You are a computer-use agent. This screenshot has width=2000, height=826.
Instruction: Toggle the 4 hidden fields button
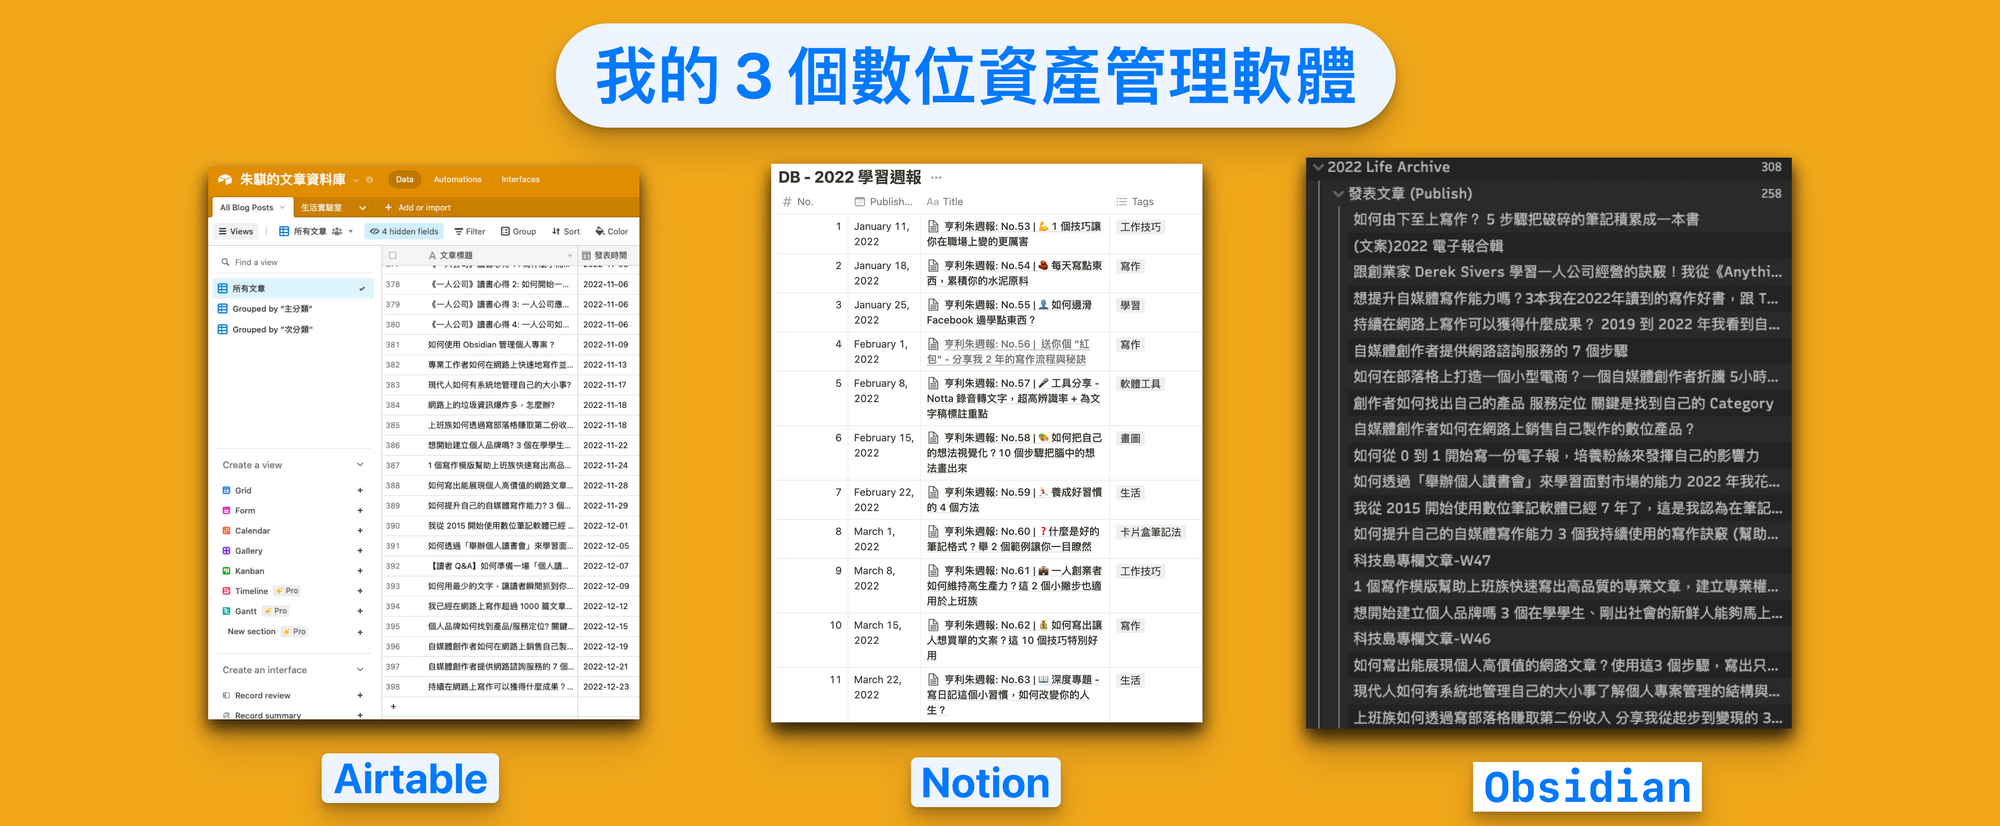[404, 231]
